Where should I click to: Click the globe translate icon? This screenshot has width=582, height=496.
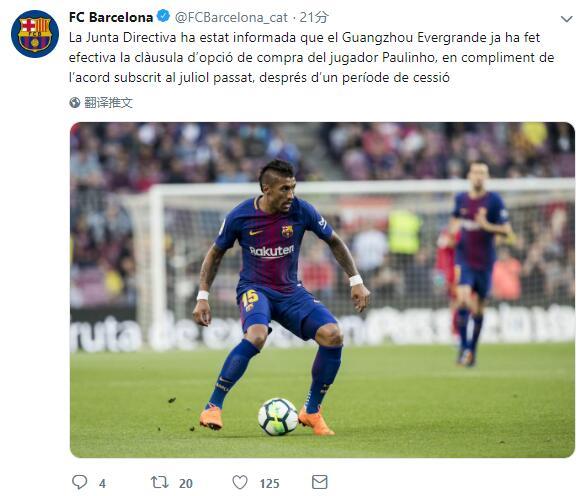(75, 102)
